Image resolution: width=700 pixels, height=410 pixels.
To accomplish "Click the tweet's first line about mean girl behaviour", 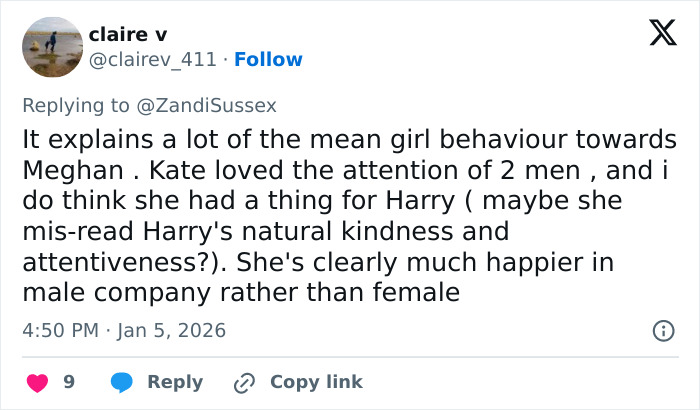I will [x=349, y=139].
